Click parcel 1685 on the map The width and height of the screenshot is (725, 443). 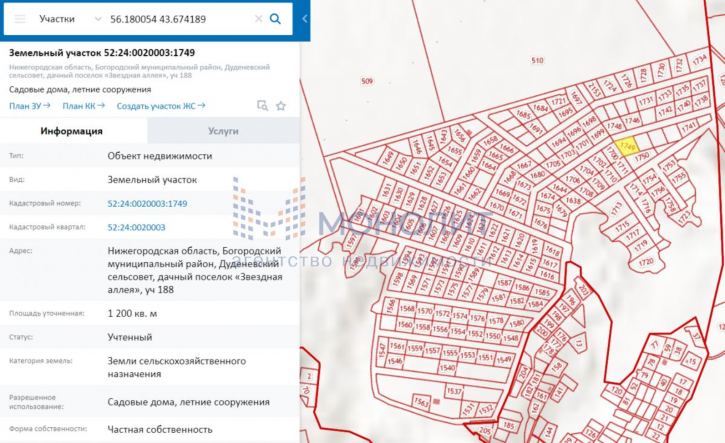tap(523, 114)
